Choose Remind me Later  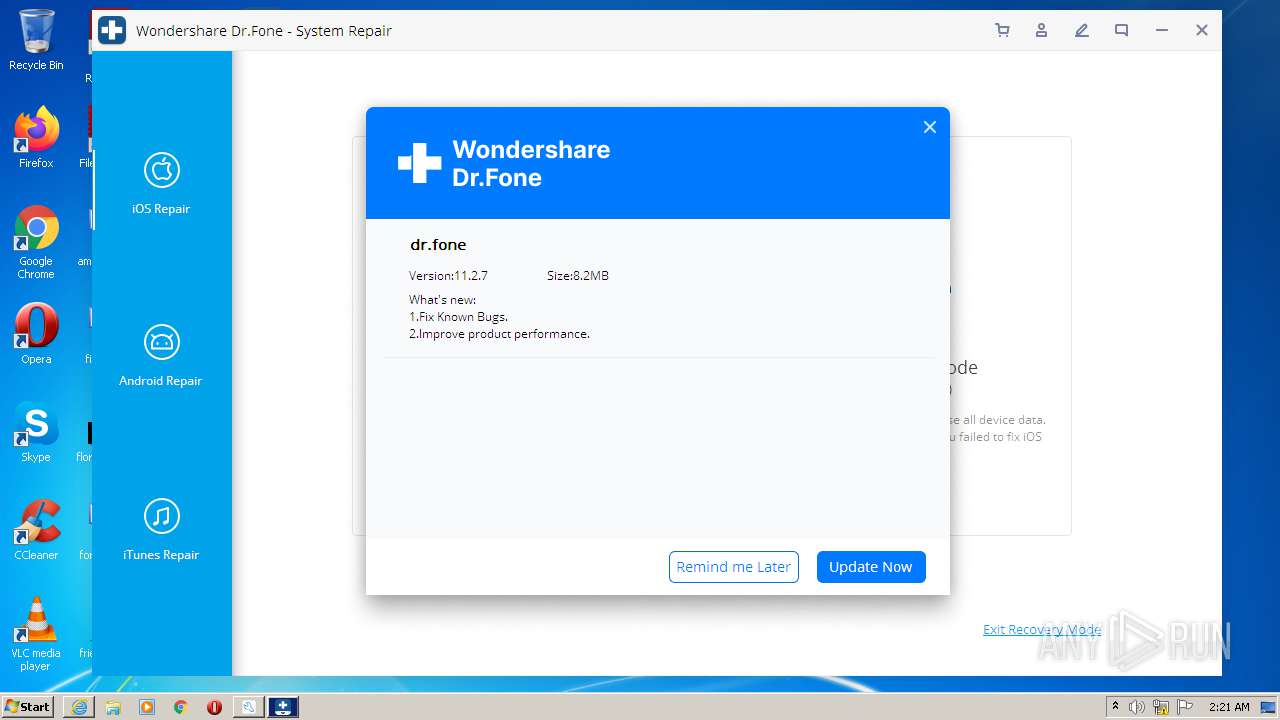coord(734,567)
